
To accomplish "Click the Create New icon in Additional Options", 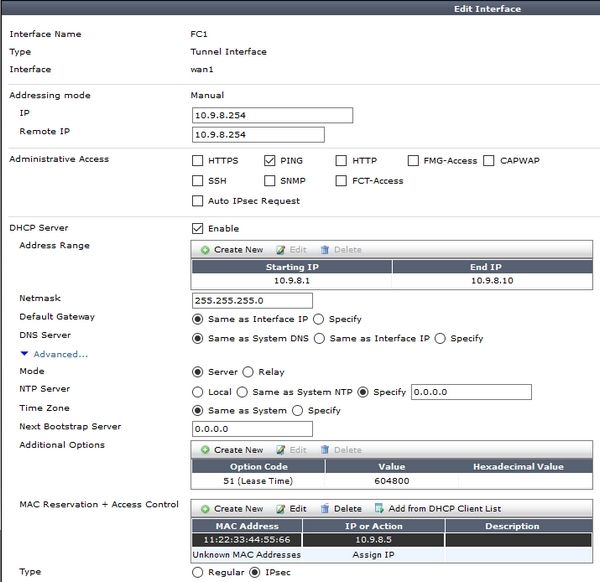I will tap(205, 450).
